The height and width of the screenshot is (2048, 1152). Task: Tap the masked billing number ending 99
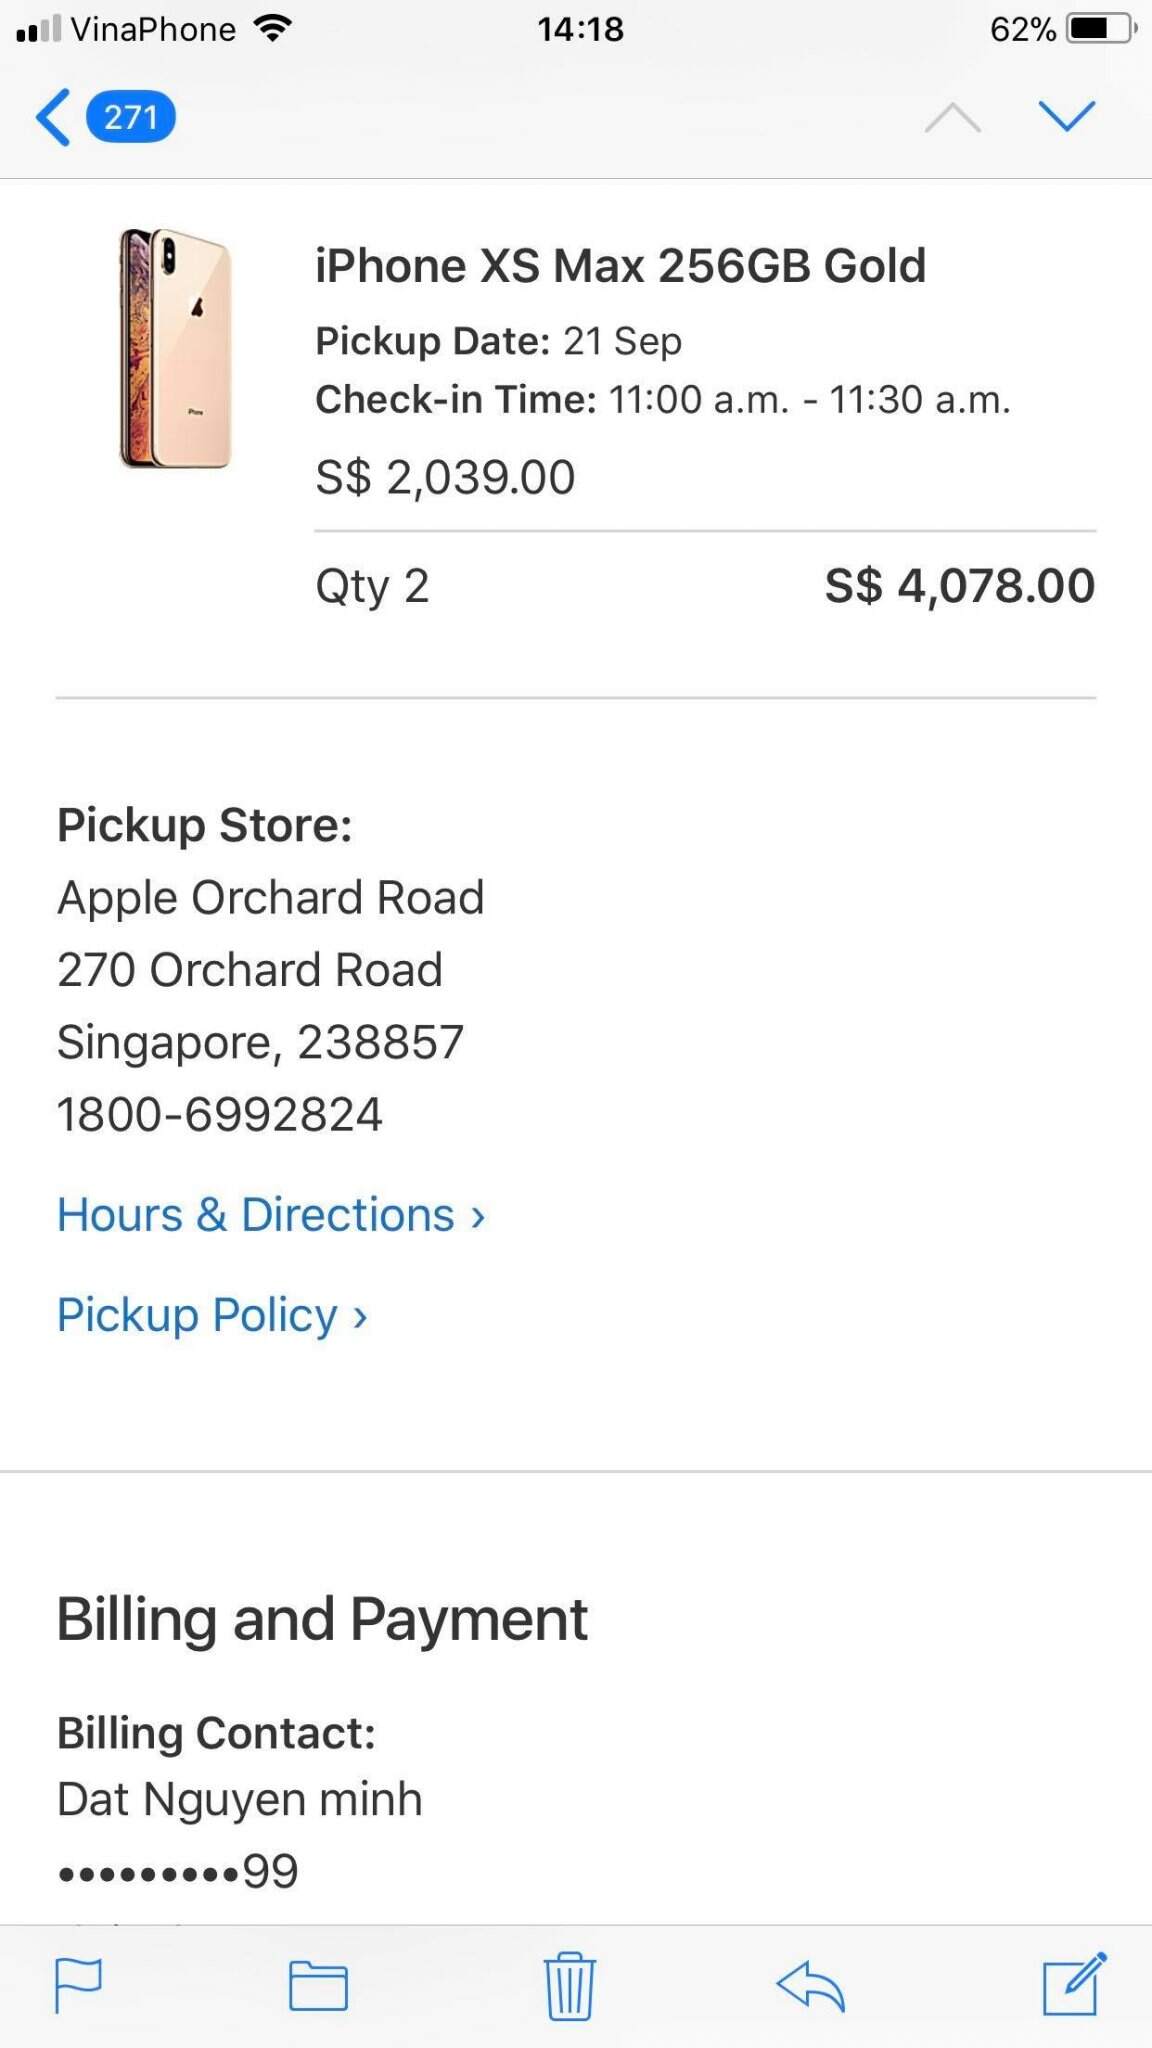[178, 1871]
